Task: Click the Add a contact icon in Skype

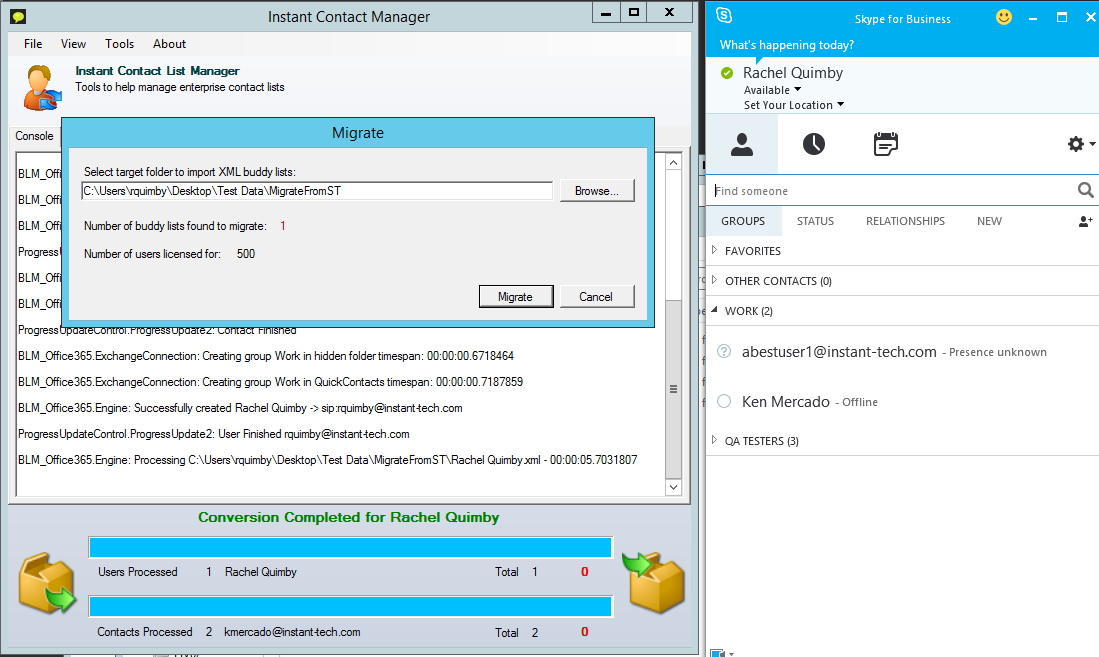Action: pyautogui.click(x=1085, y=222)
